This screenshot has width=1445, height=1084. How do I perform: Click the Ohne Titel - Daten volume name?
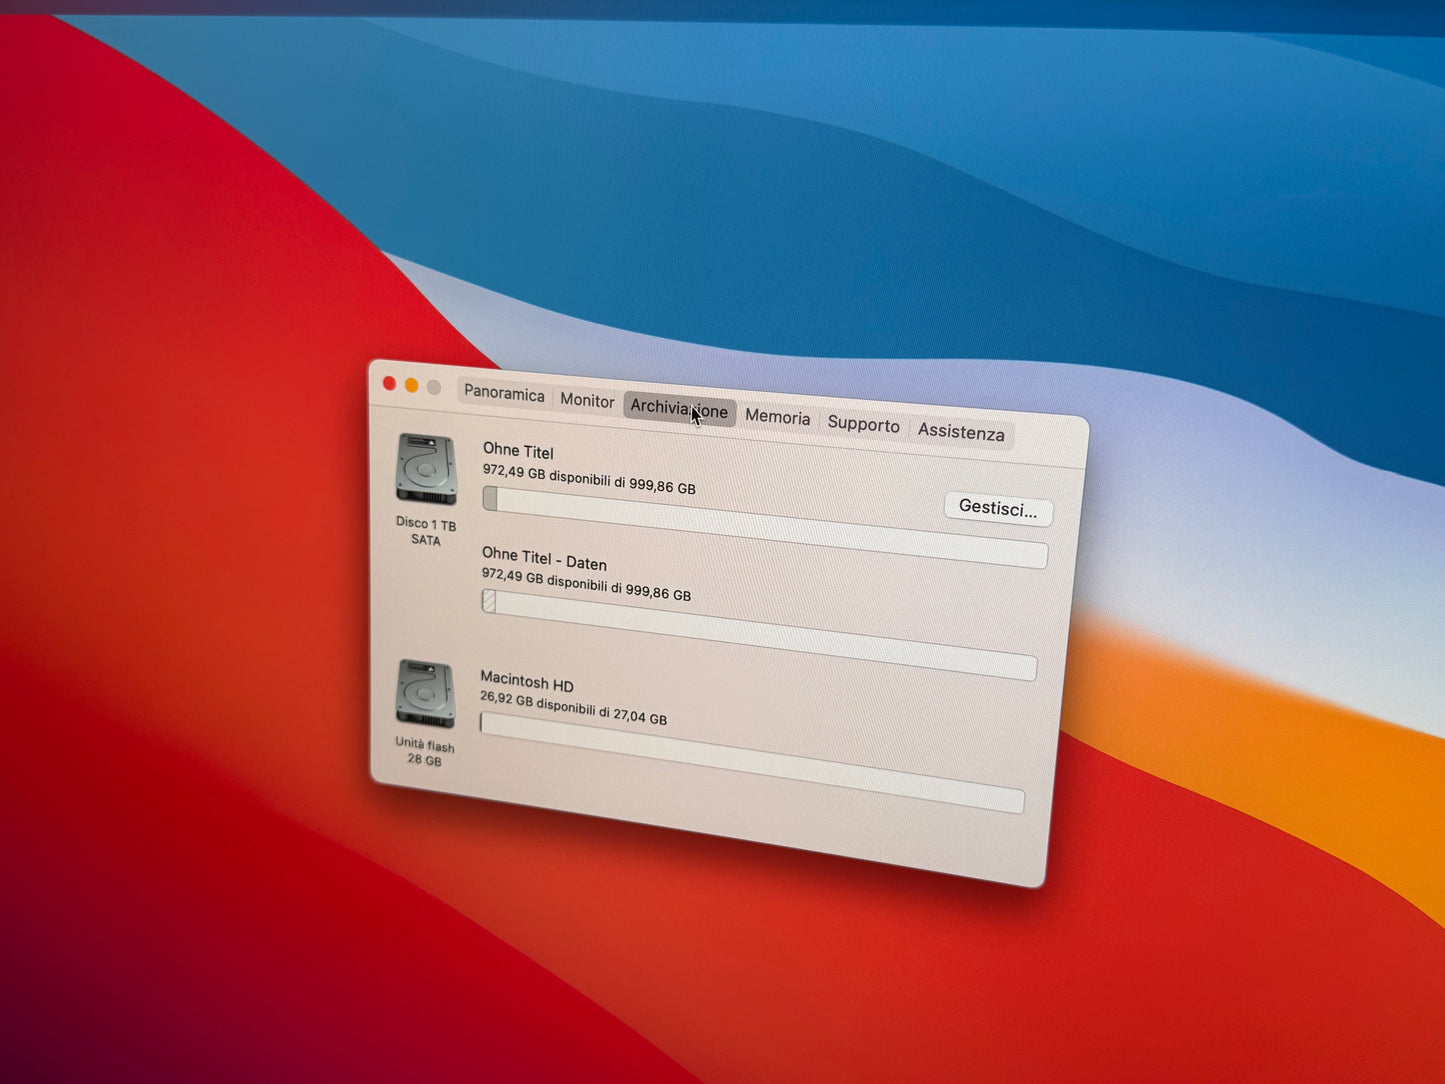(544, 559)
